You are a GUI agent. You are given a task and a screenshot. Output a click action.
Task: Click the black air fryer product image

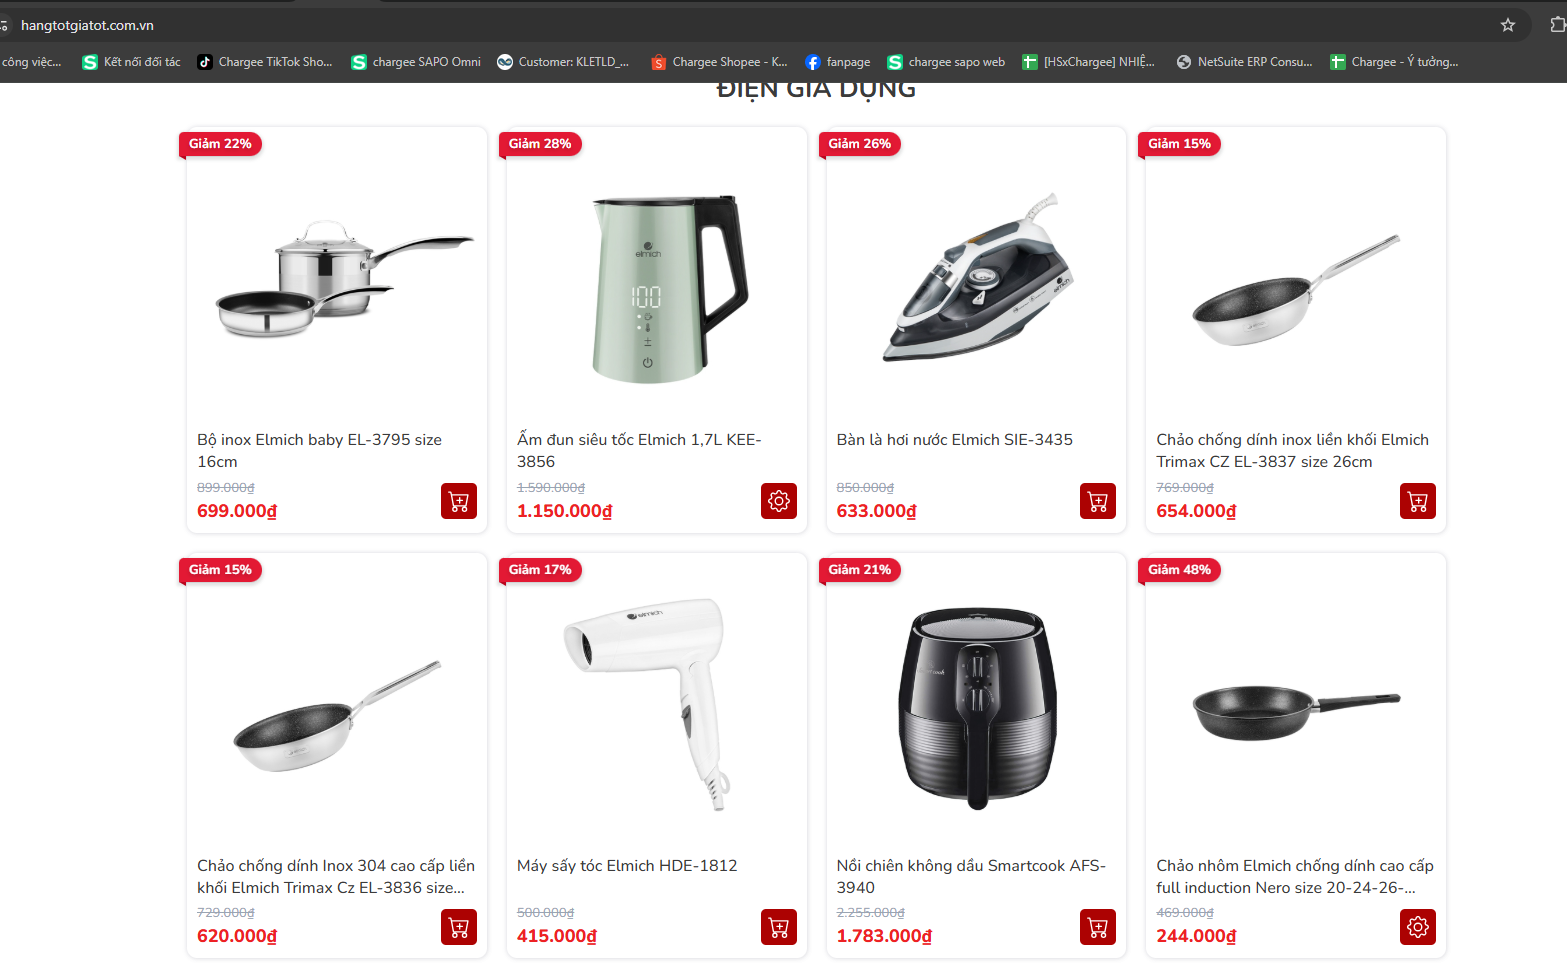click(x=977, y=707)
